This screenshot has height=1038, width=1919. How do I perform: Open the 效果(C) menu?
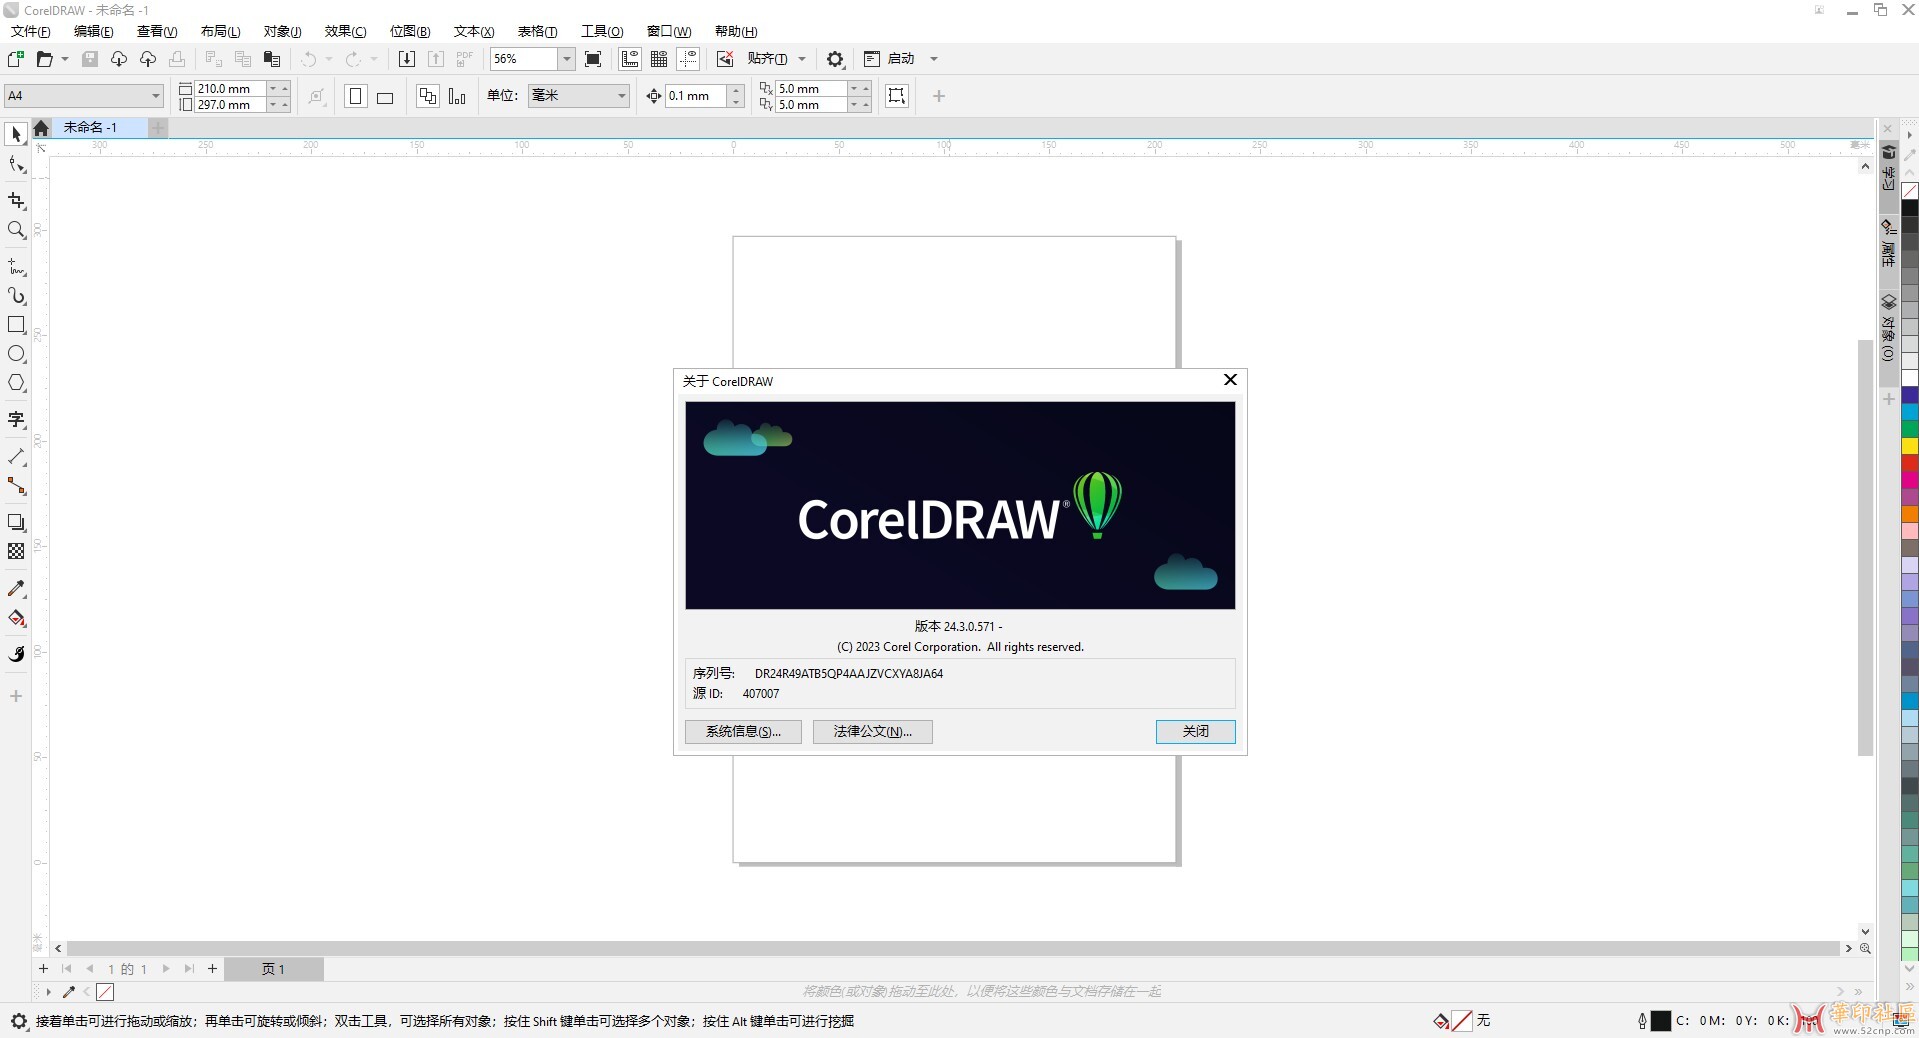coord(345,31)
